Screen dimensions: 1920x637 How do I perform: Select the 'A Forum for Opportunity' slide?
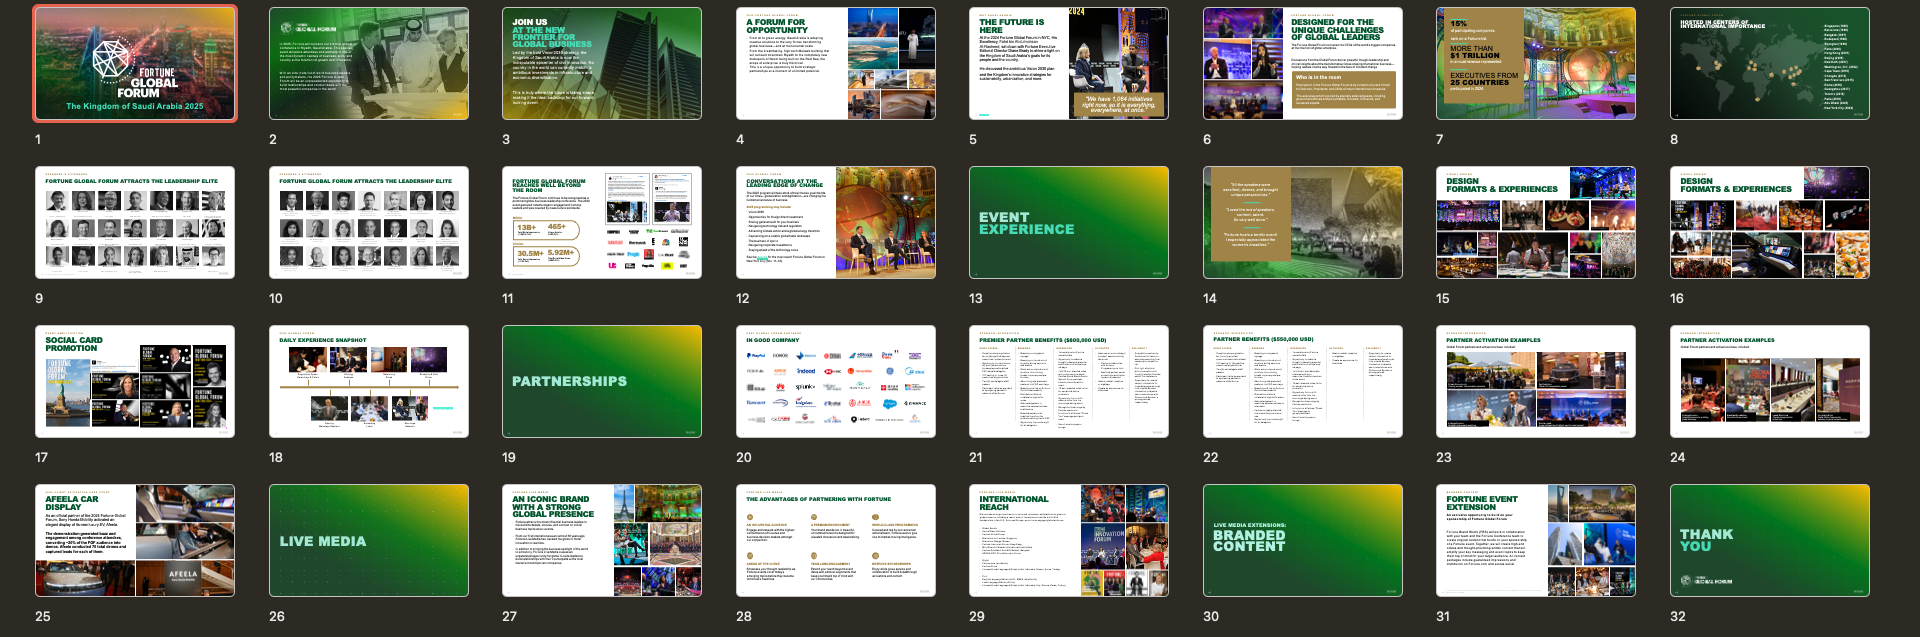[836, 64]
